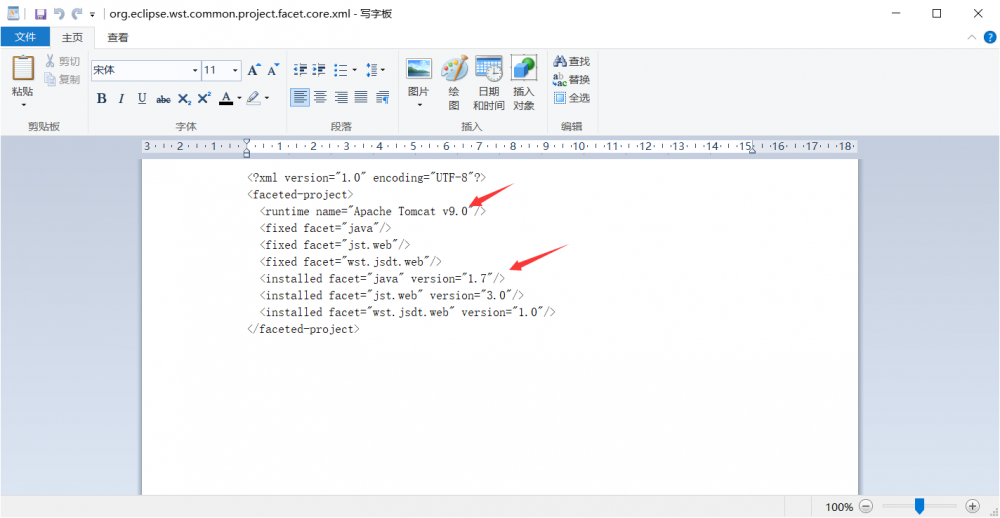Open WordPad help question mark icon

pos(989,37)
